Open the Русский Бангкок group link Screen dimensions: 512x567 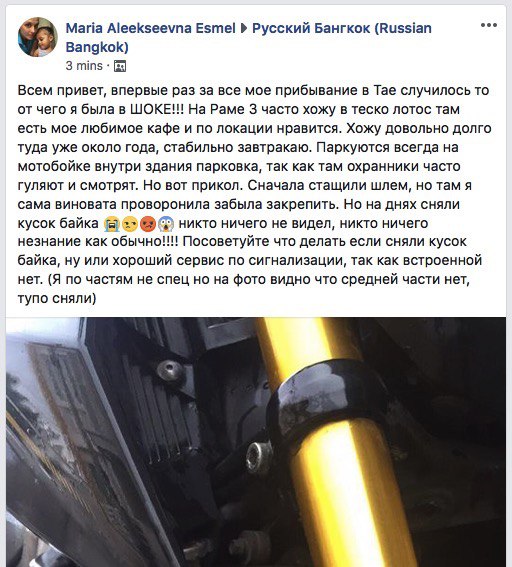click(248, 38)
